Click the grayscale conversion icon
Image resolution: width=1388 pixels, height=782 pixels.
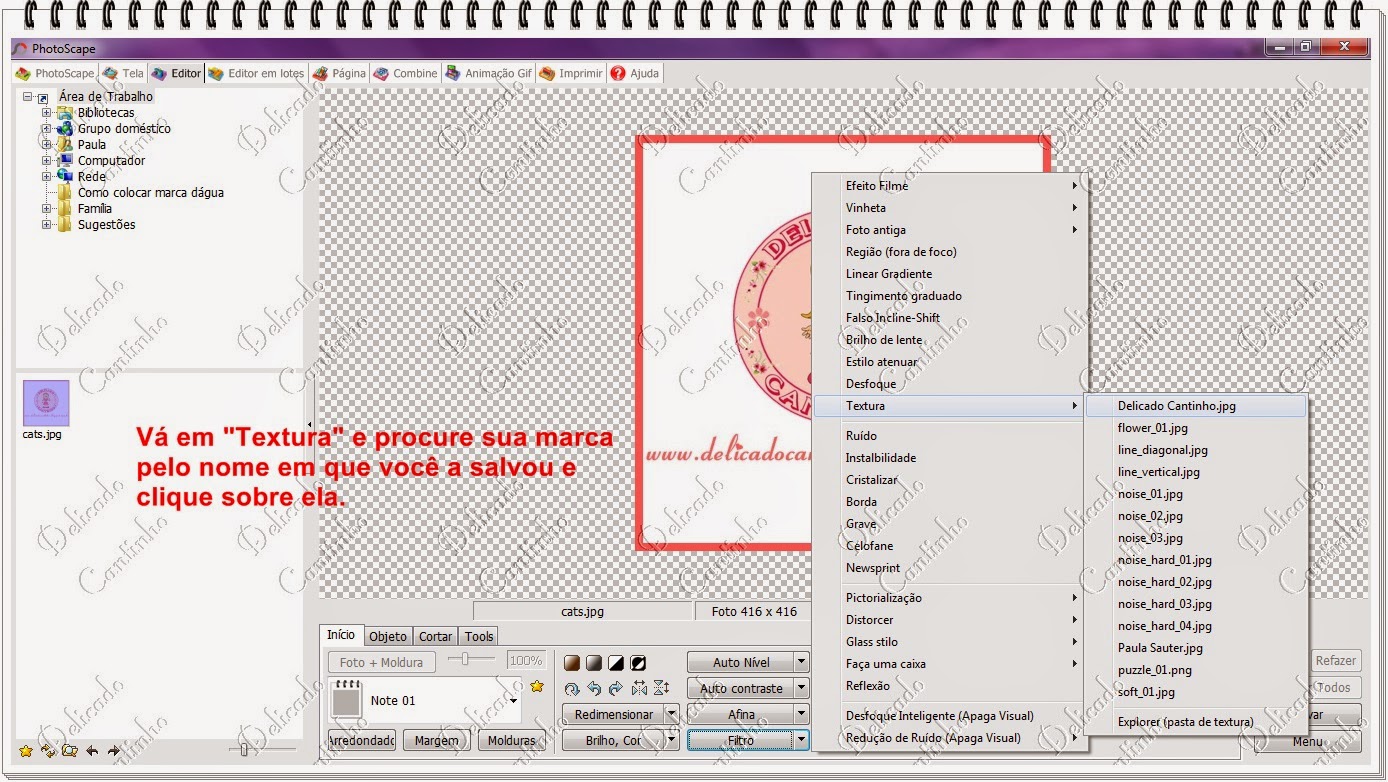pos(594,663)
